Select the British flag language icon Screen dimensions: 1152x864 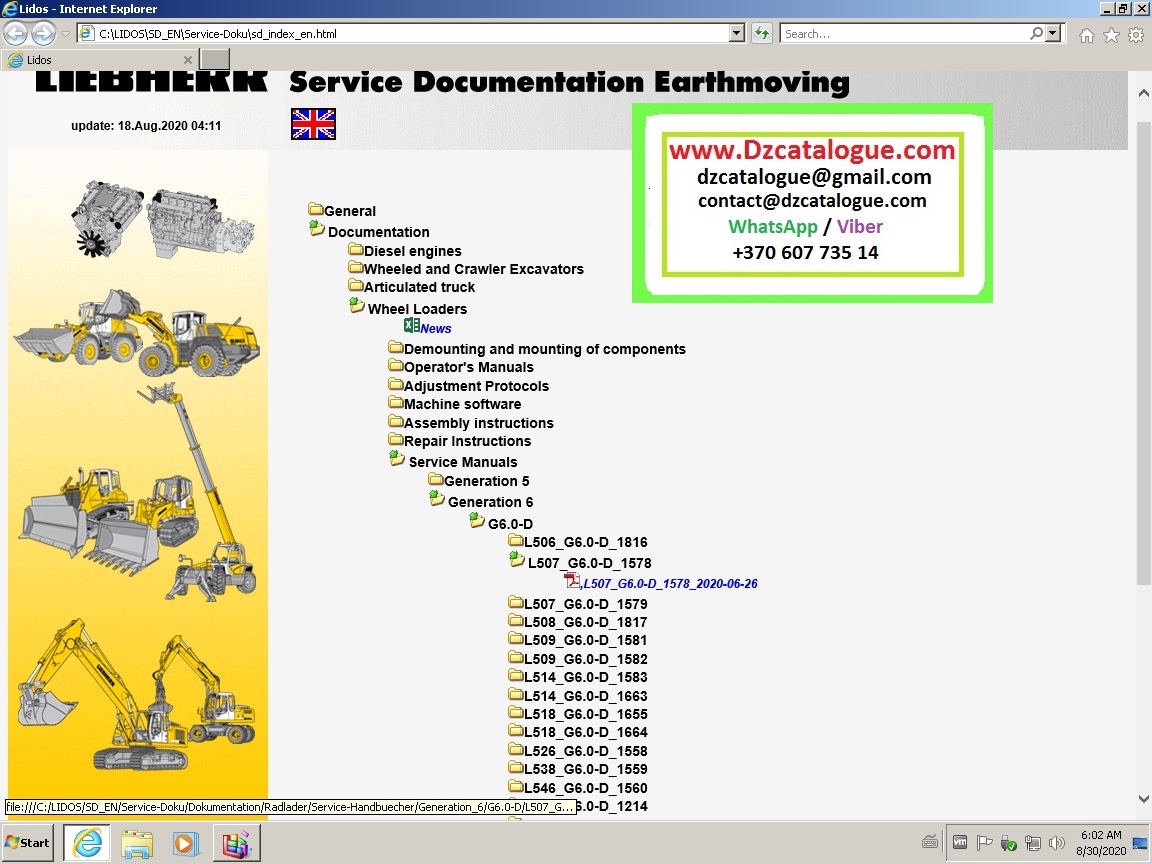[313, 123]
